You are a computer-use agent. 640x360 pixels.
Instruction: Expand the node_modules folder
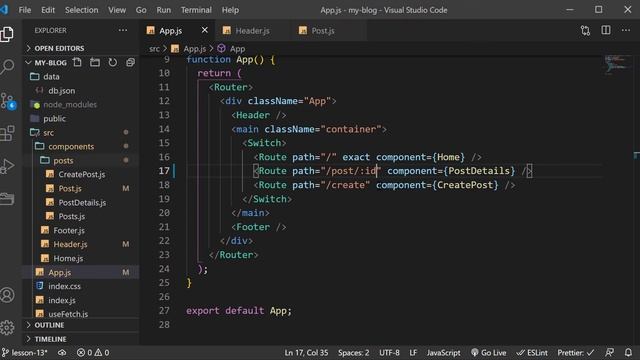(x=70, y=104)
